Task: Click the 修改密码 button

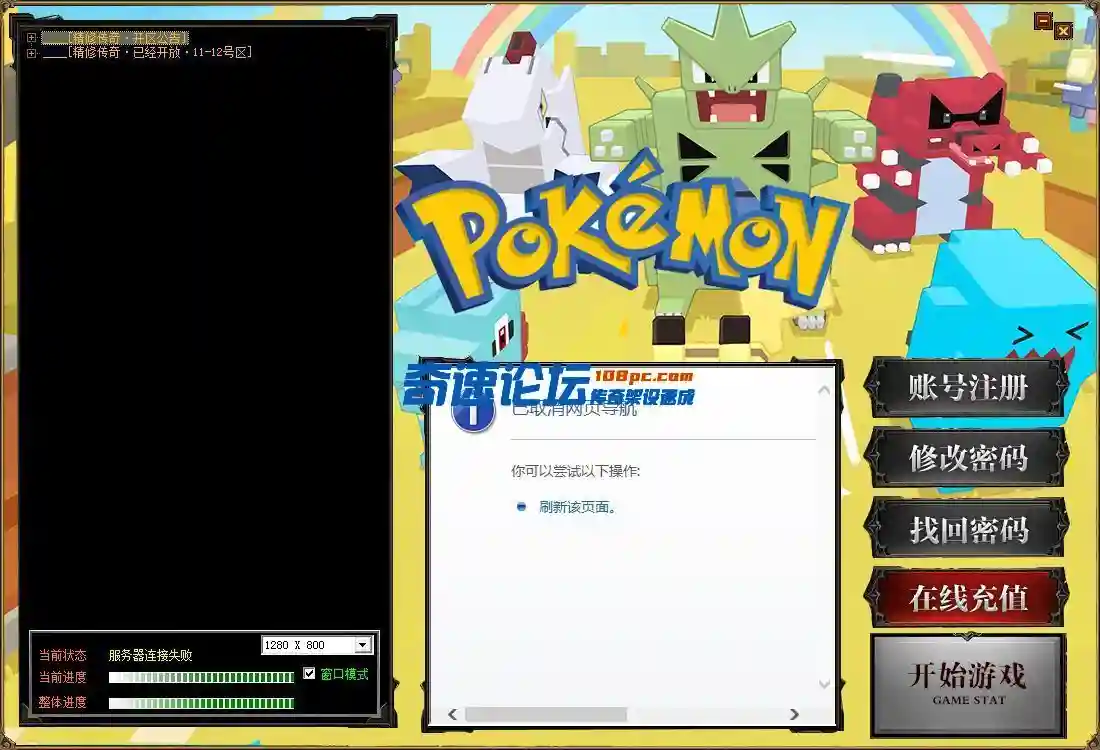Action: 967,458
